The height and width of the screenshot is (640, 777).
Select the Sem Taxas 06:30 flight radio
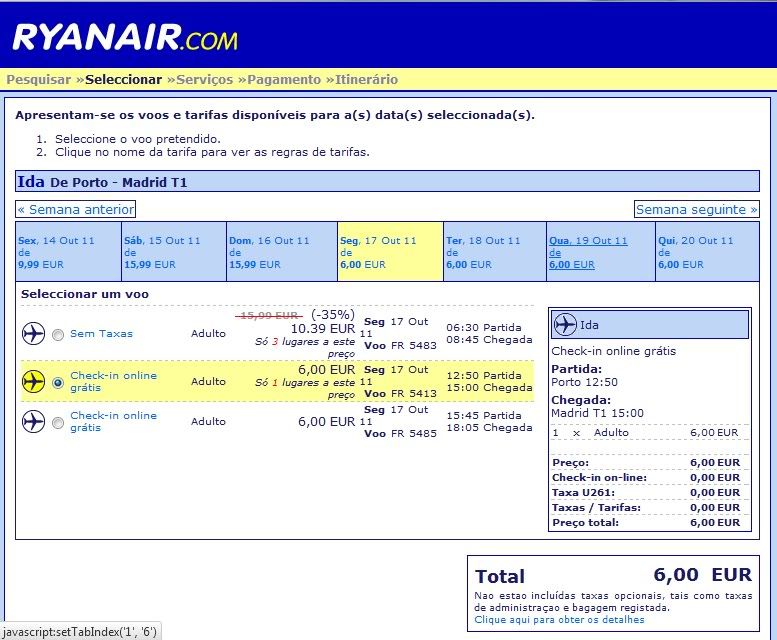58,335
